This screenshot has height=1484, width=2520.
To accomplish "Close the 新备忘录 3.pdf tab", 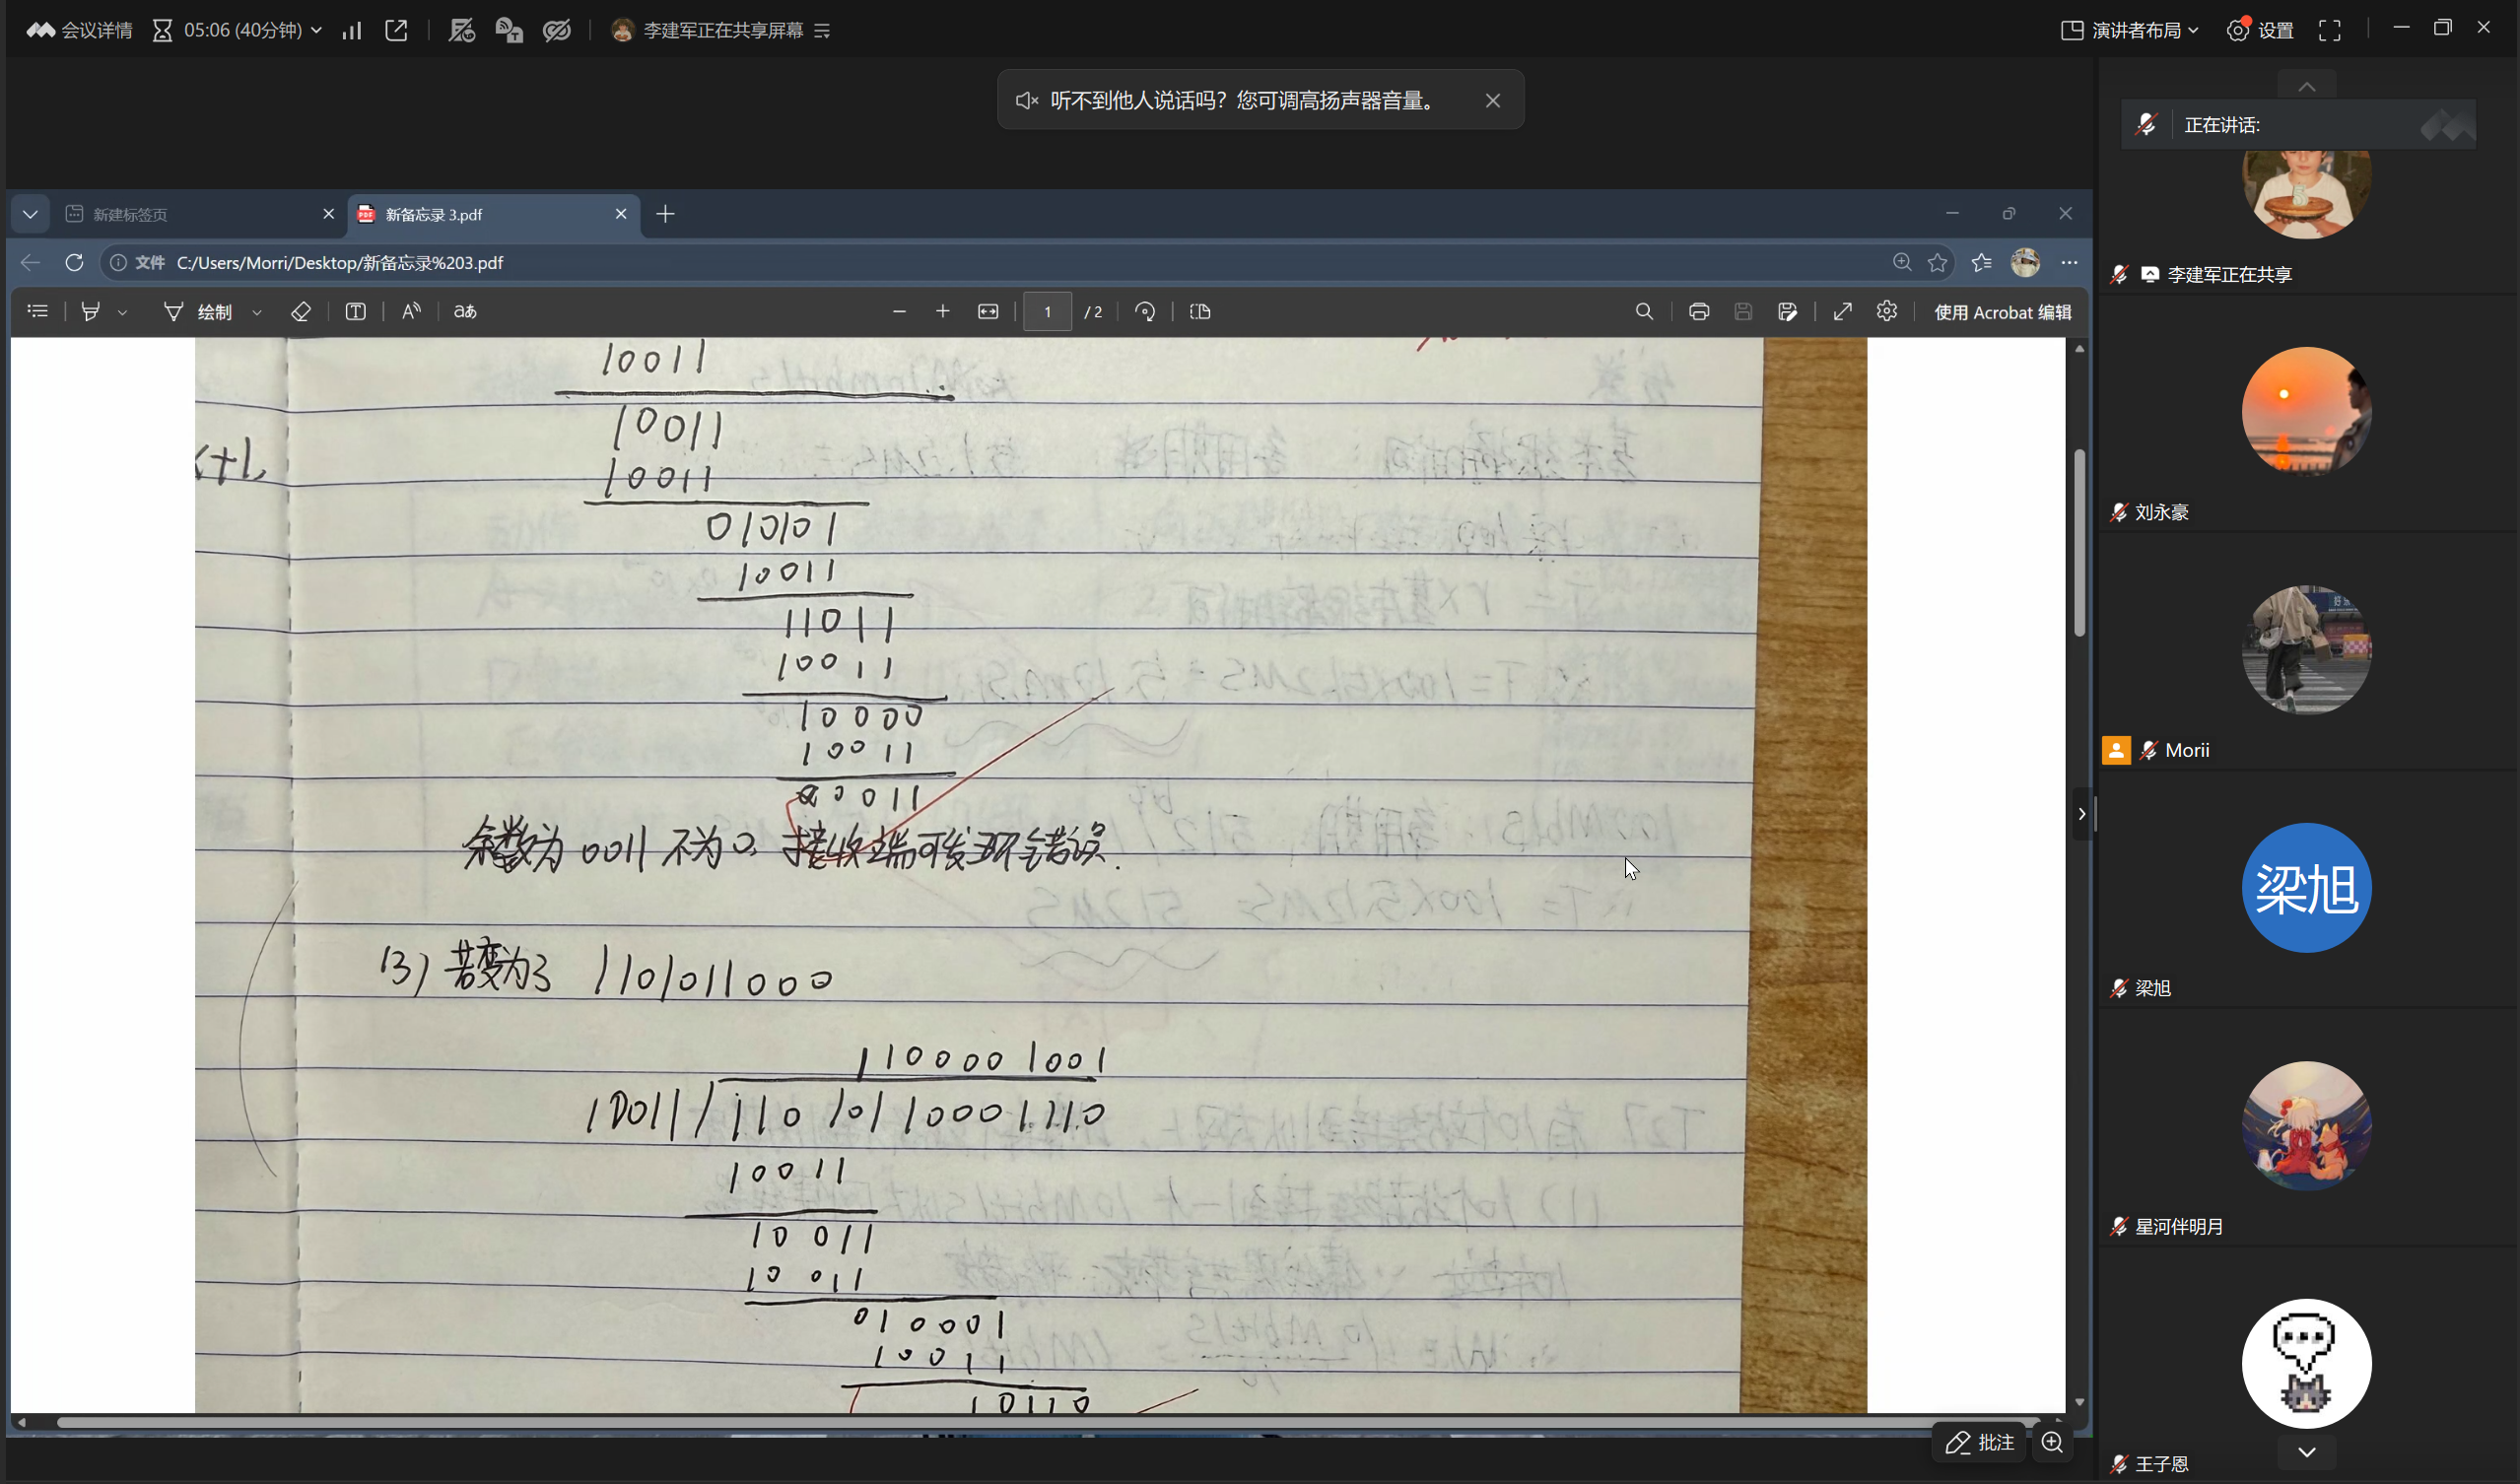I will (x=621, y=214).
